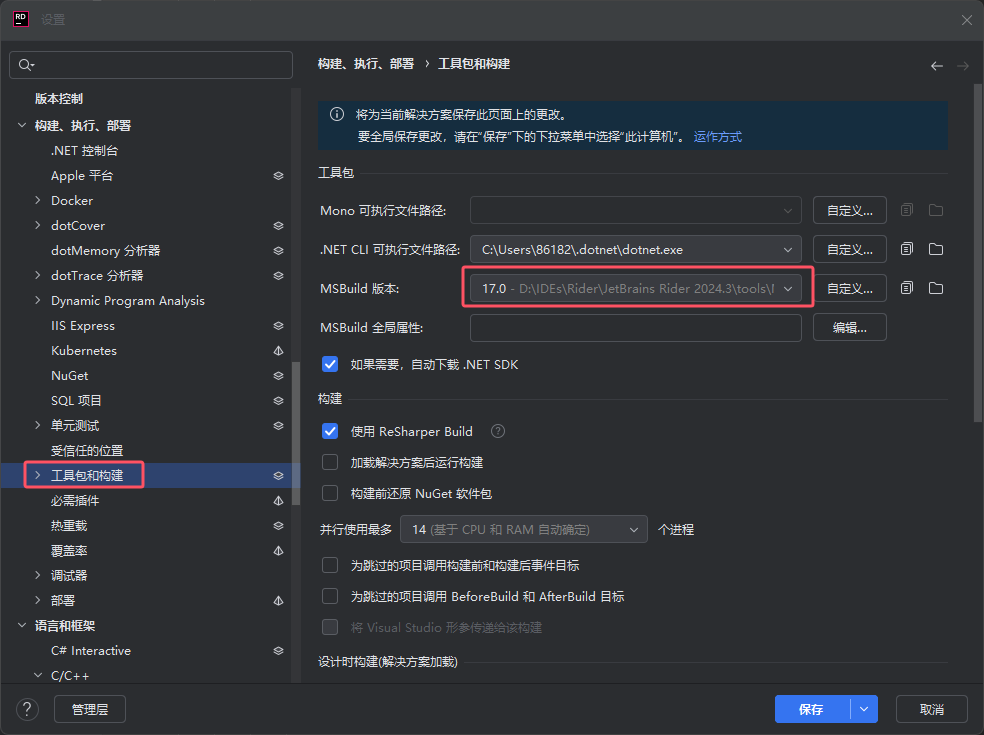Click the icon beside 覆盖率
Screen dimensions: 984x735
click(x=278, y=550)
